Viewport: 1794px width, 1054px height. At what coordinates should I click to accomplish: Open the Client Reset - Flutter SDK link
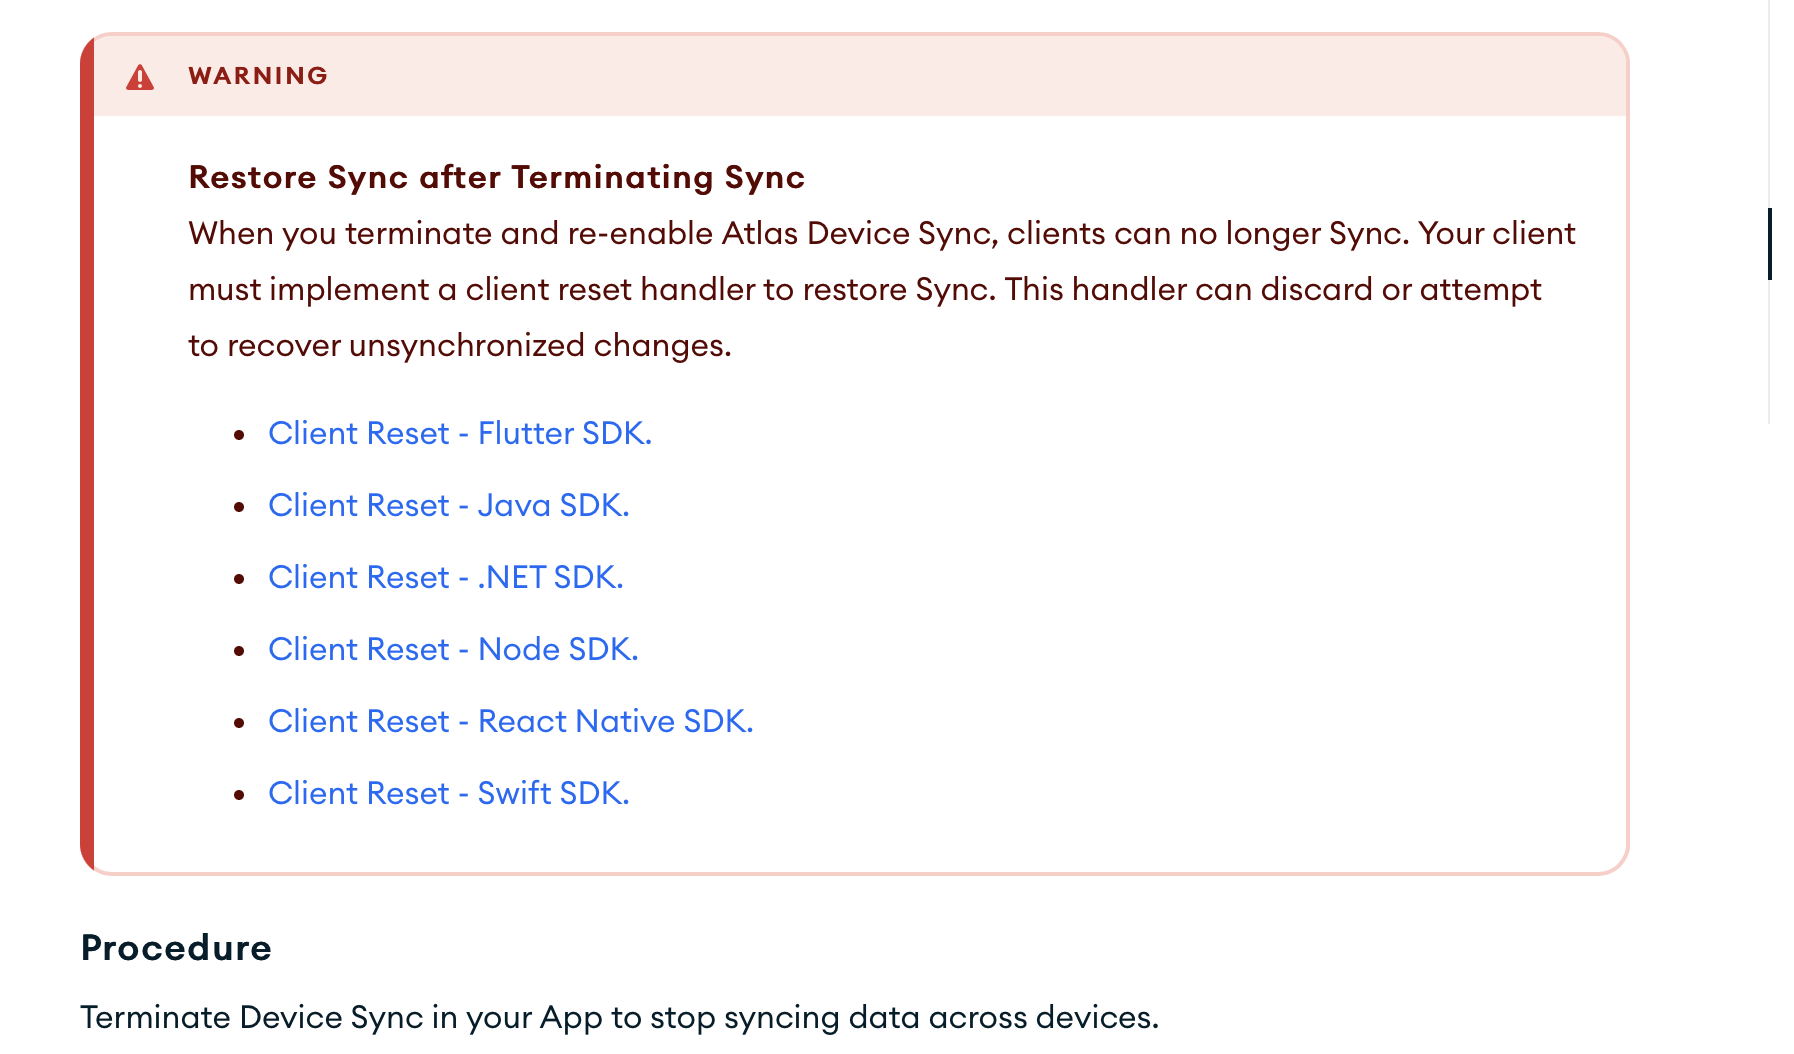(459, 433)
